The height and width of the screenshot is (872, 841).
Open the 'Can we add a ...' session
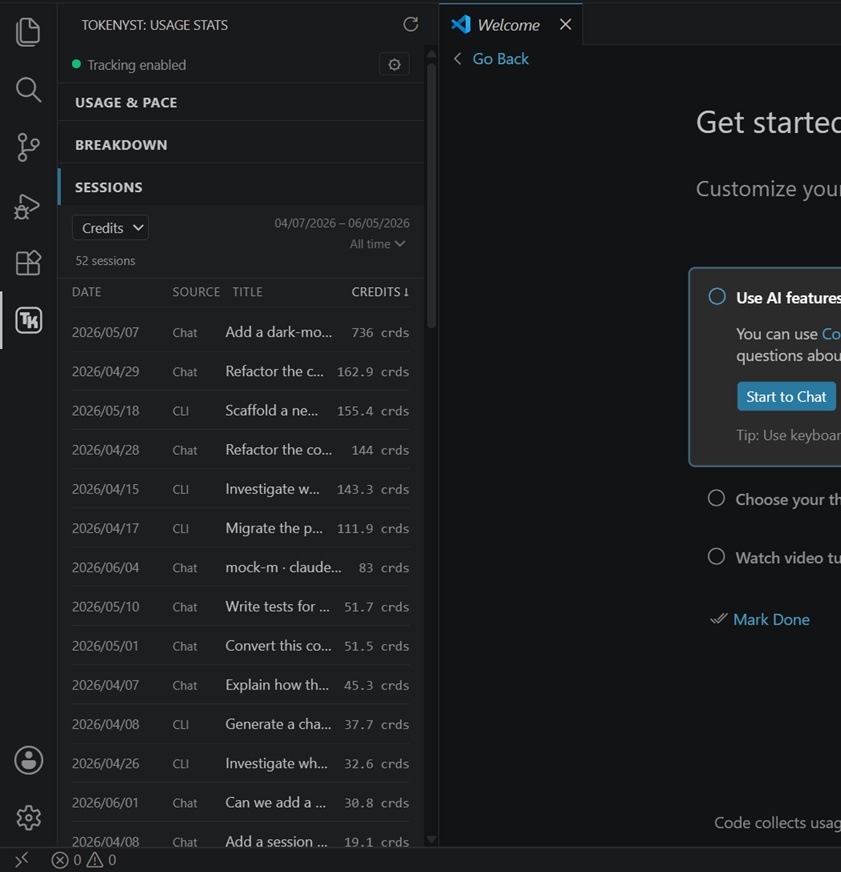240,802
